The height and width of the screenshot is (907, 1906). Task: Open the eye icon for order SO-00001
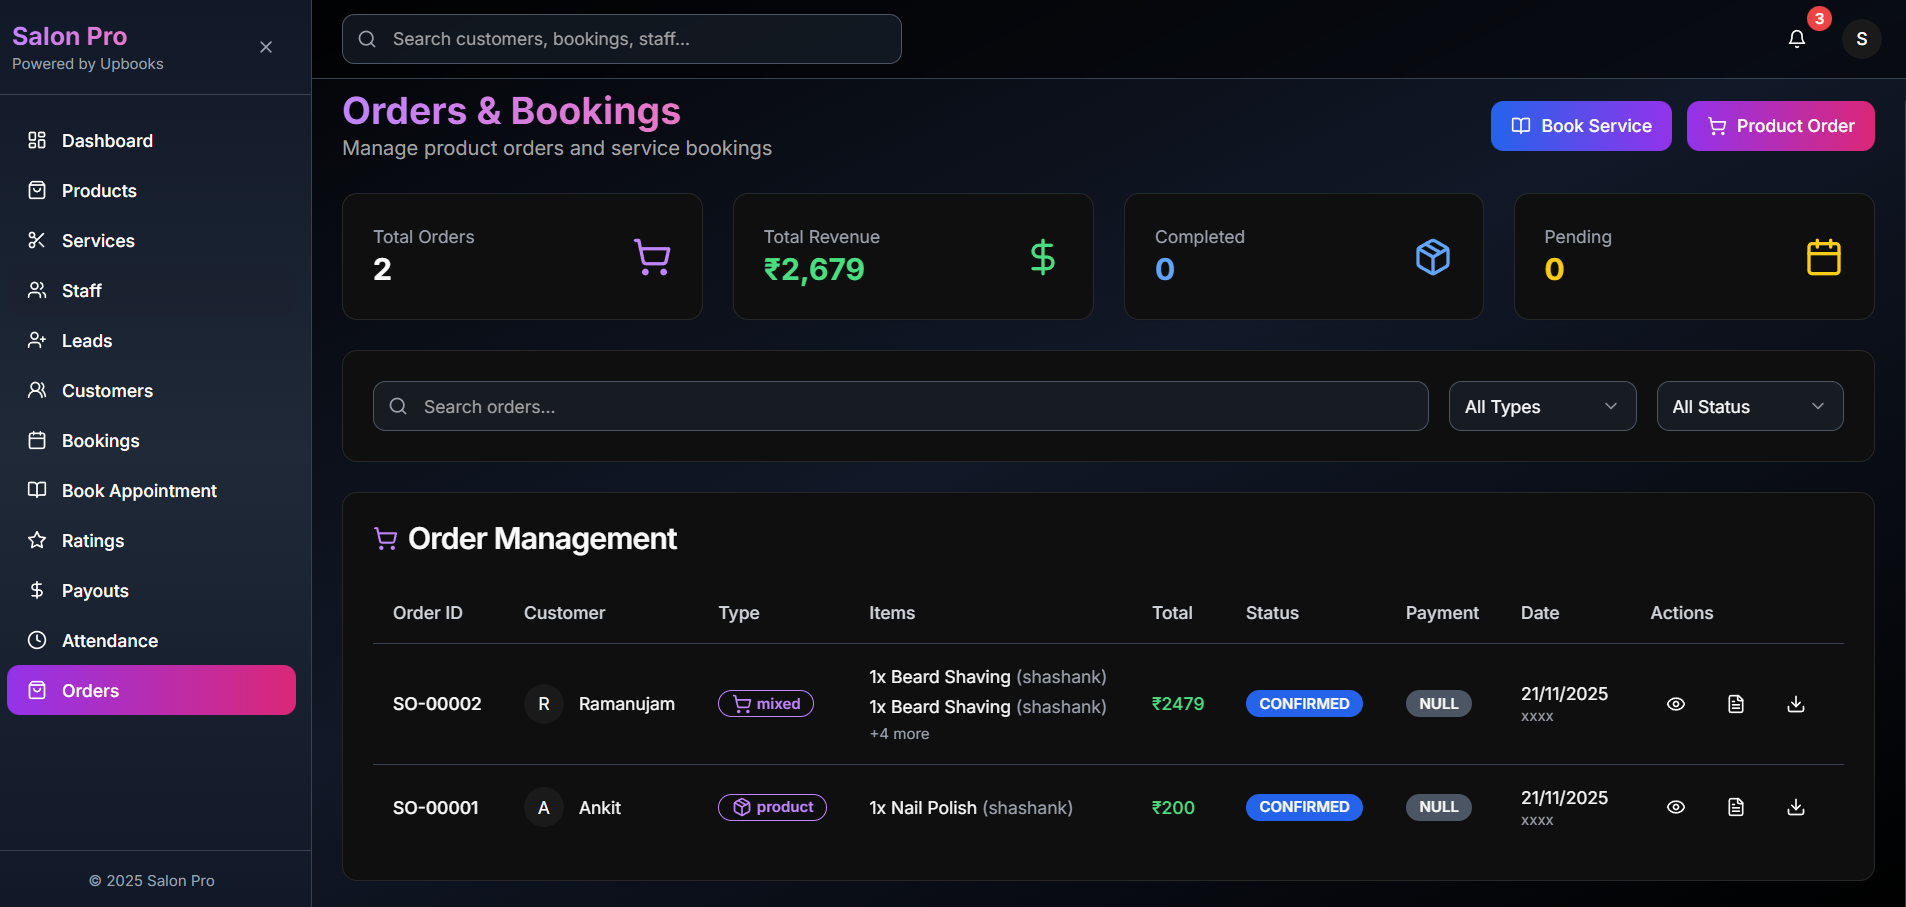point(1676,807)
